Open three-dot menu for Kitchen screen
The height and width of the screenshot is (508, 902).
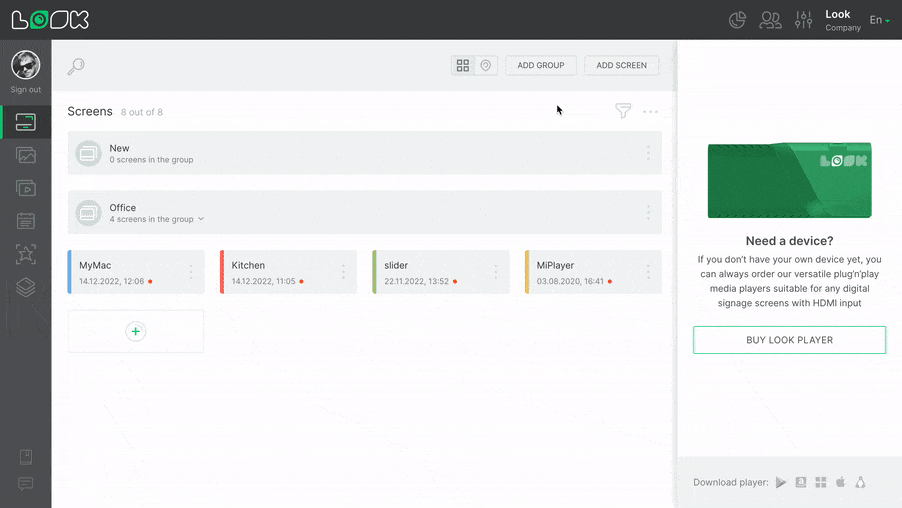pyautogui.click(x=343, y=272)
